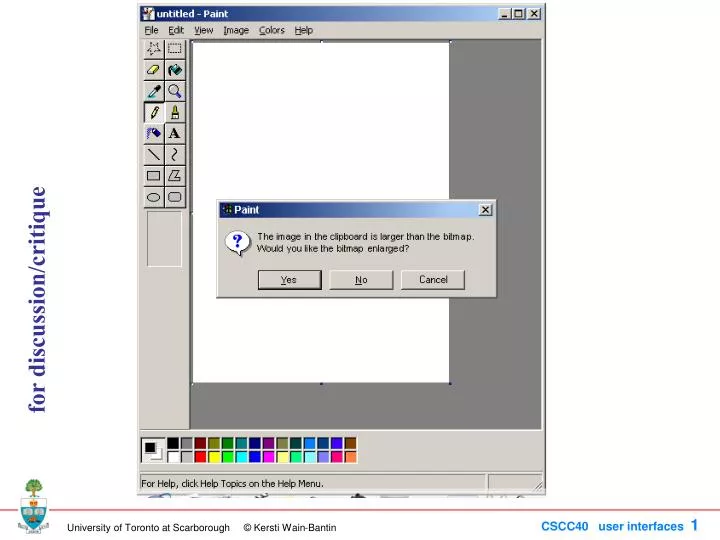Image resolution: width=720 pixels, height=540 pixels.
Task: Select the dark red palette swatch
Action: (200, 443)
